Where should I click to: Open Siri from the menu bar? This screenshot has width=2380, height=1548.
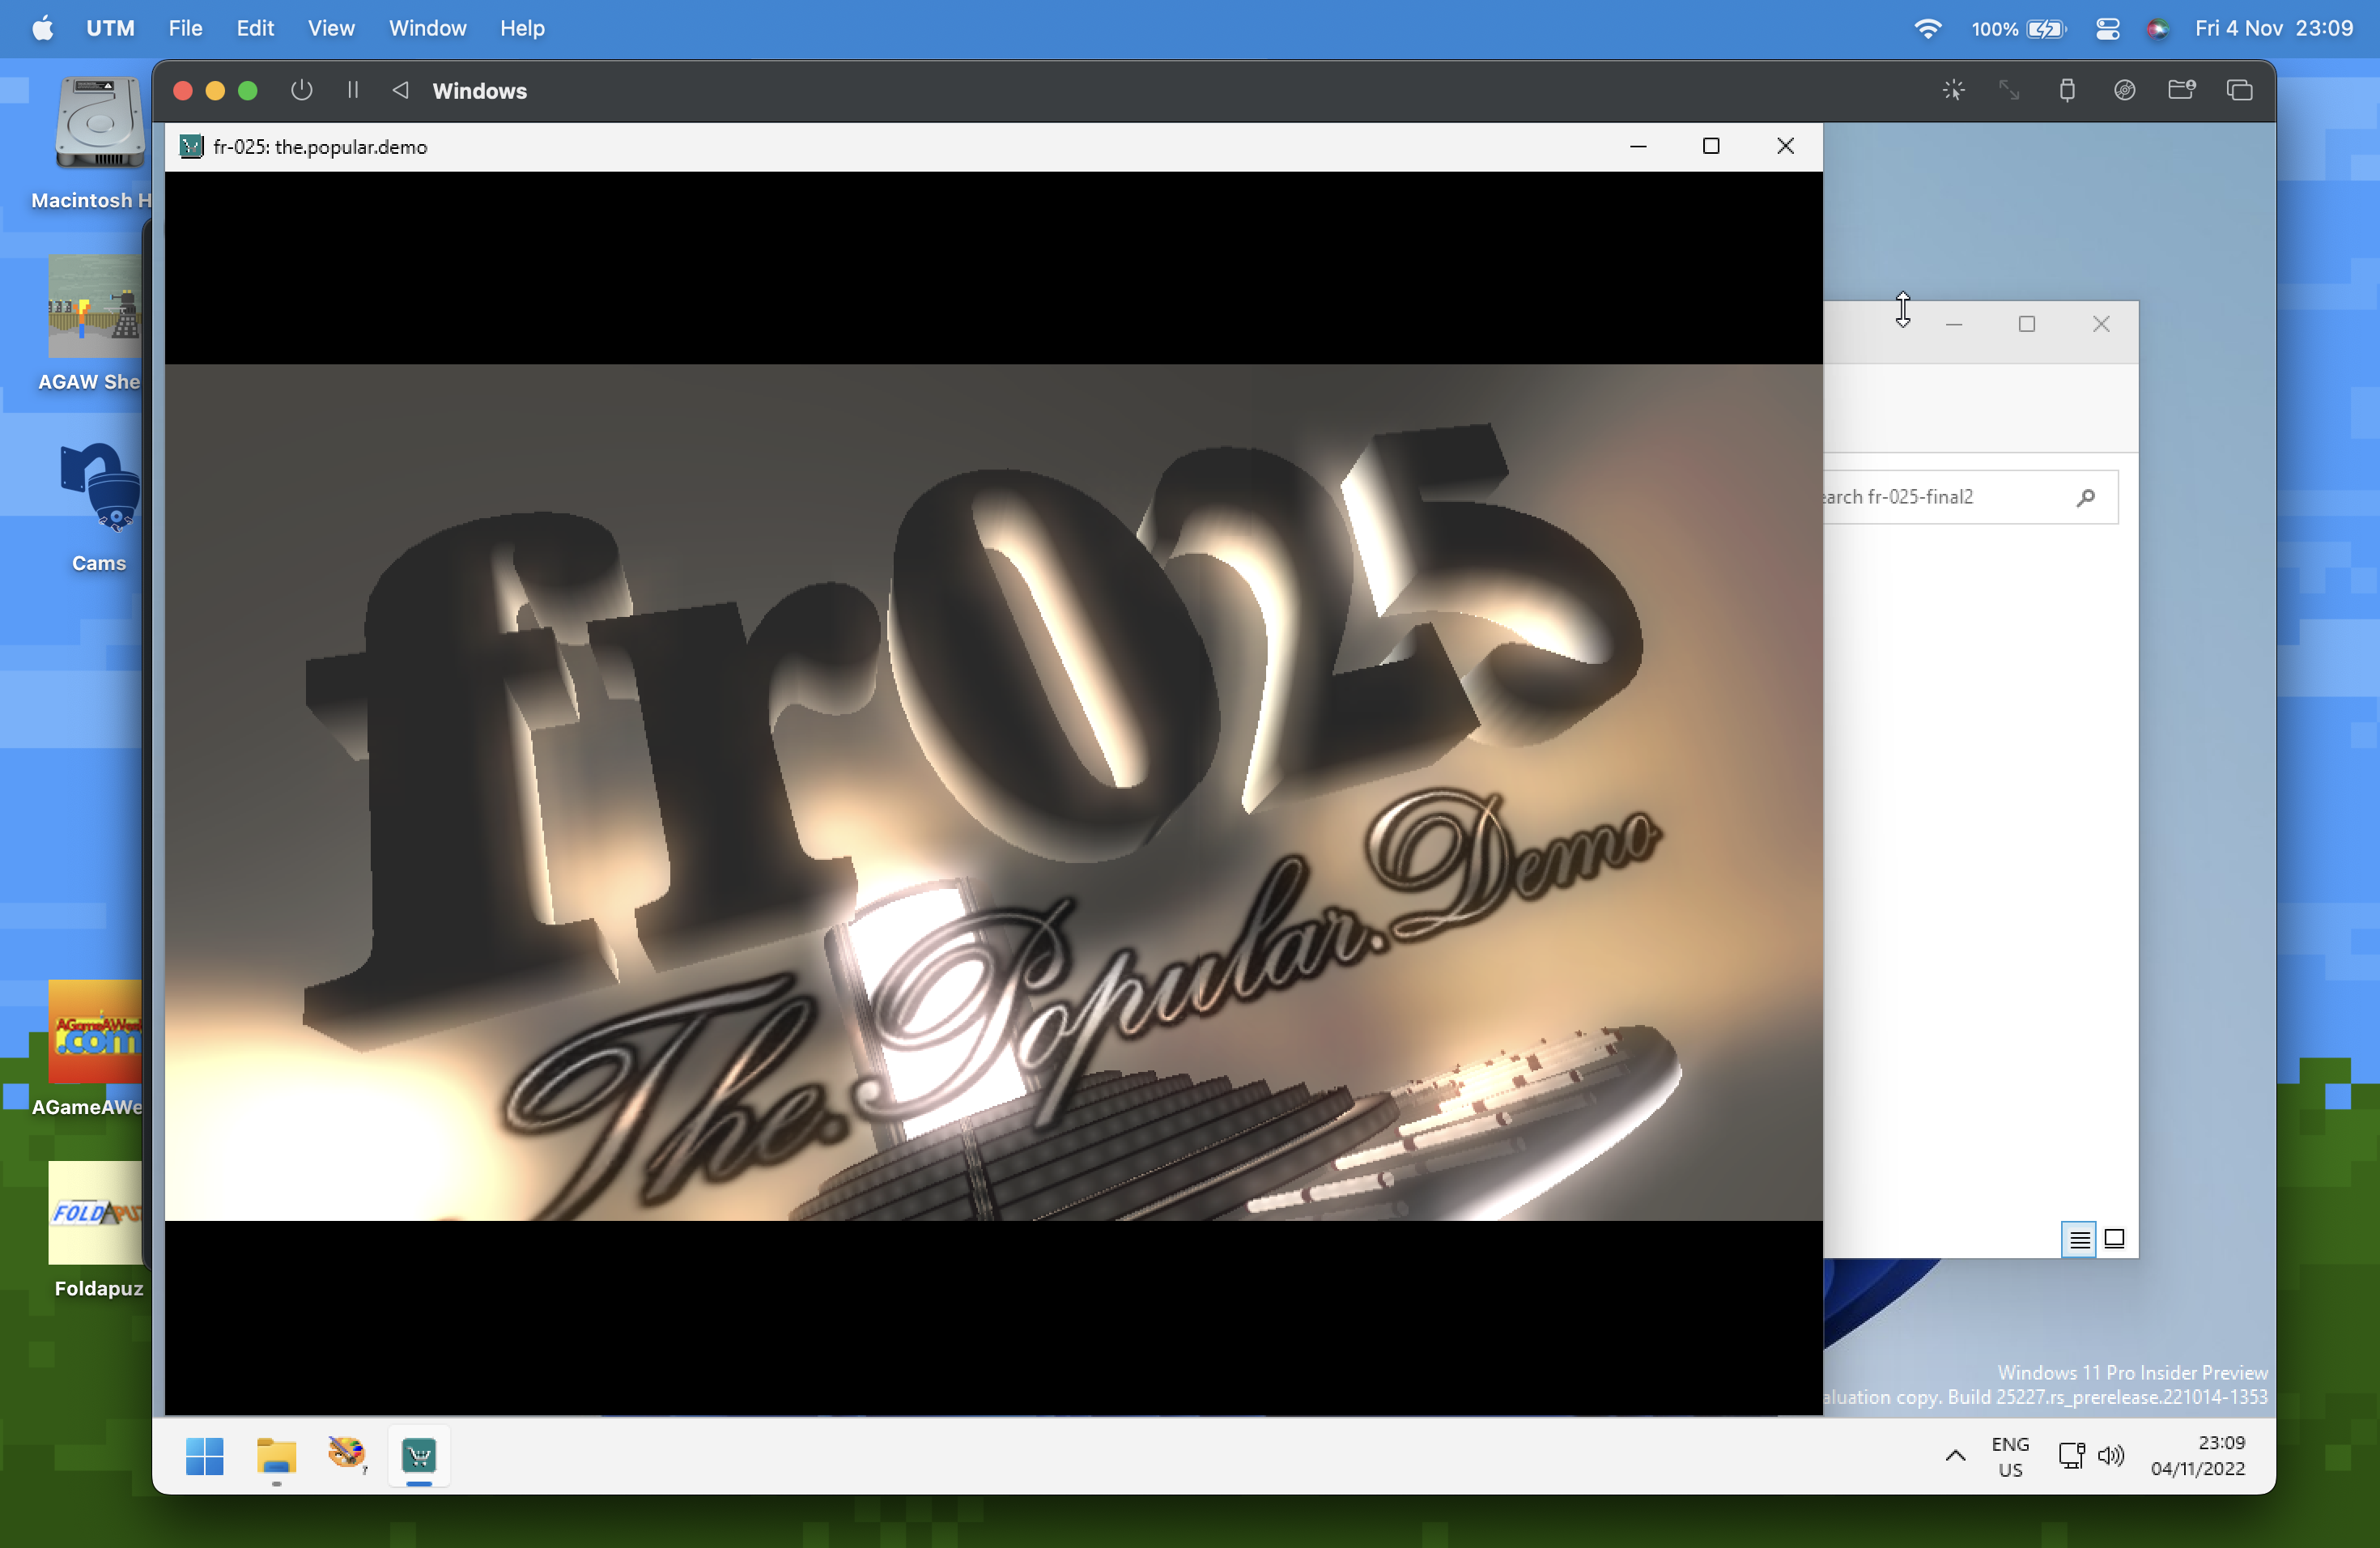coord(2158,29)
